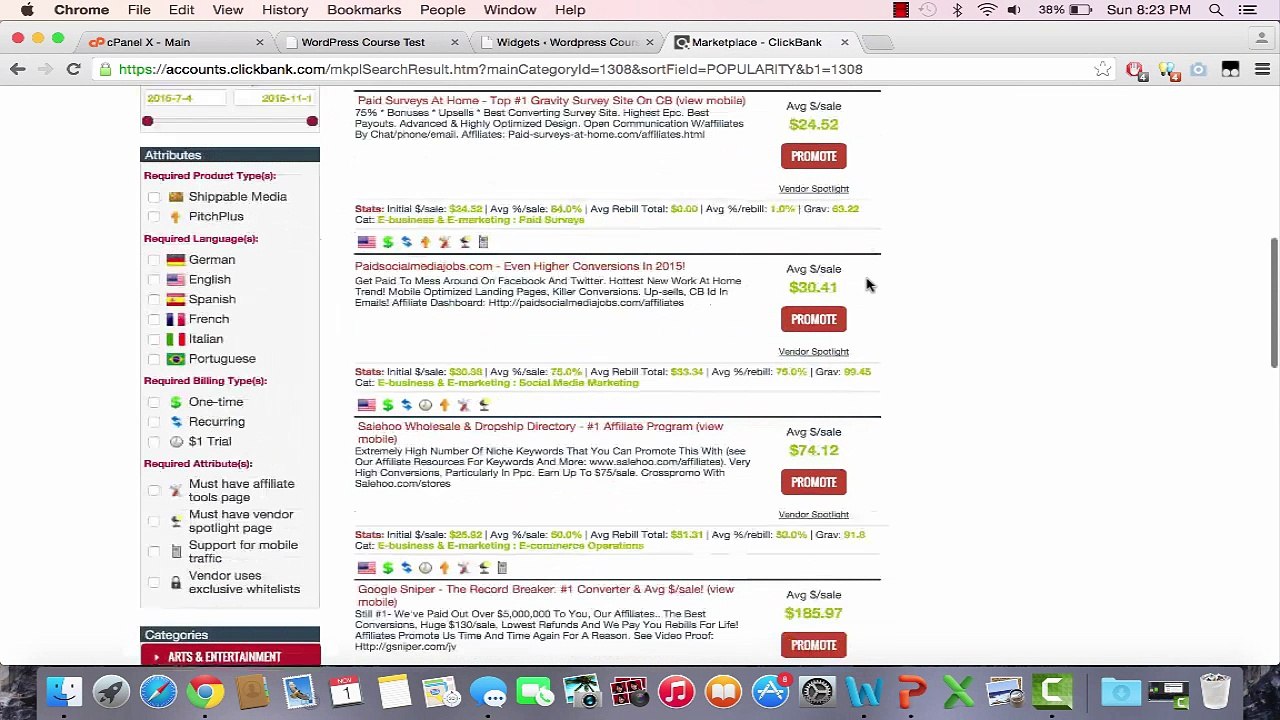
Task: Promote the Paid Surveys At Home product
Action: pyautogui.click(x=813, y=156)
